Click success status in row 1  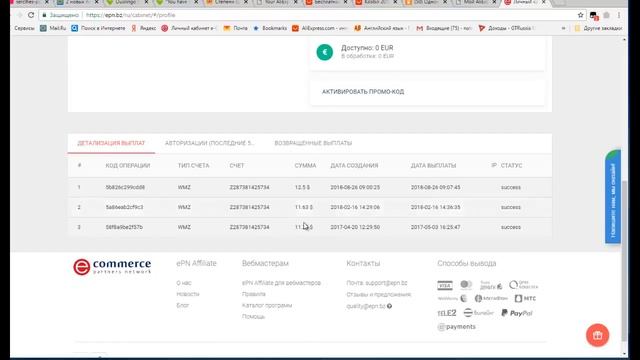[x=511, y=187]
